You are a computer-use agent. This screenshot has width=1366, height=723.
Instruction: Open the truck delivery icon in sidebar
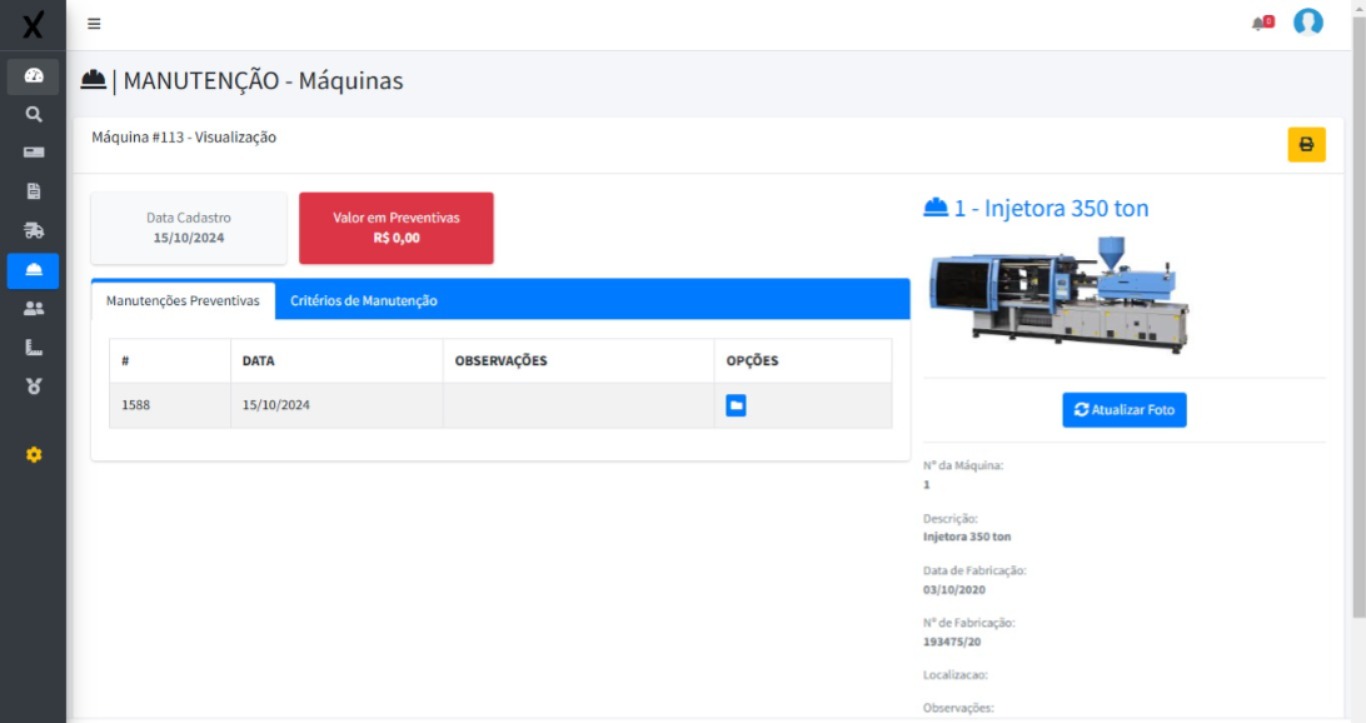33,231
